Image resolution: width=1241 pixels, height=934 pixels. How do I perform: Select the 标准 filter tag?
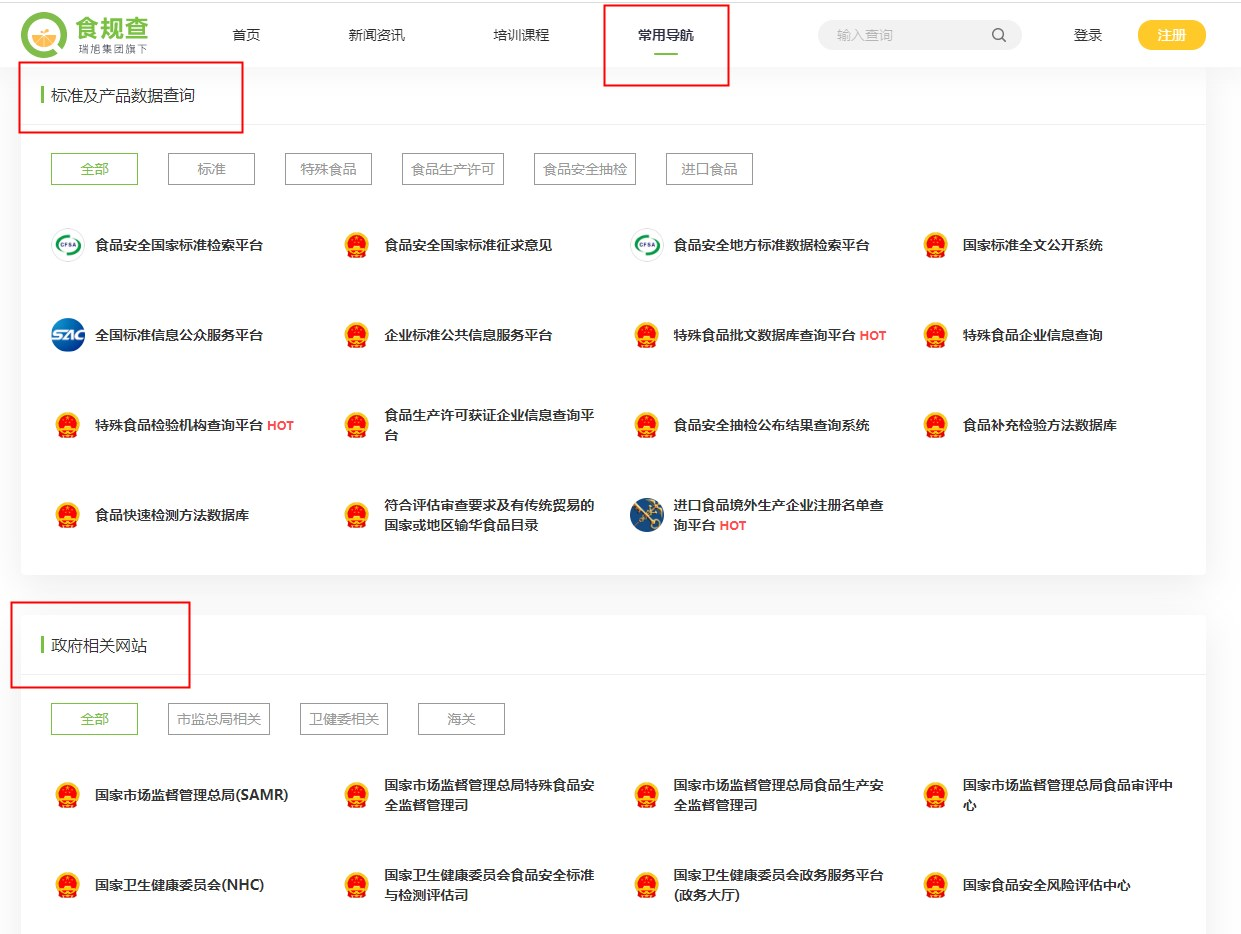(x=211, y=169)
